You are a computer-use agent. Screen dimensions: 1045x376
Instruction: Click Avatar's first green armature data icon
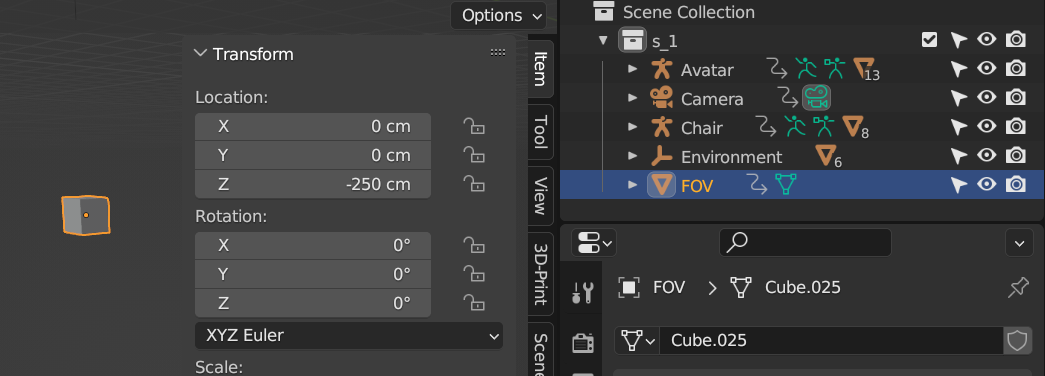tap(806, 69)
